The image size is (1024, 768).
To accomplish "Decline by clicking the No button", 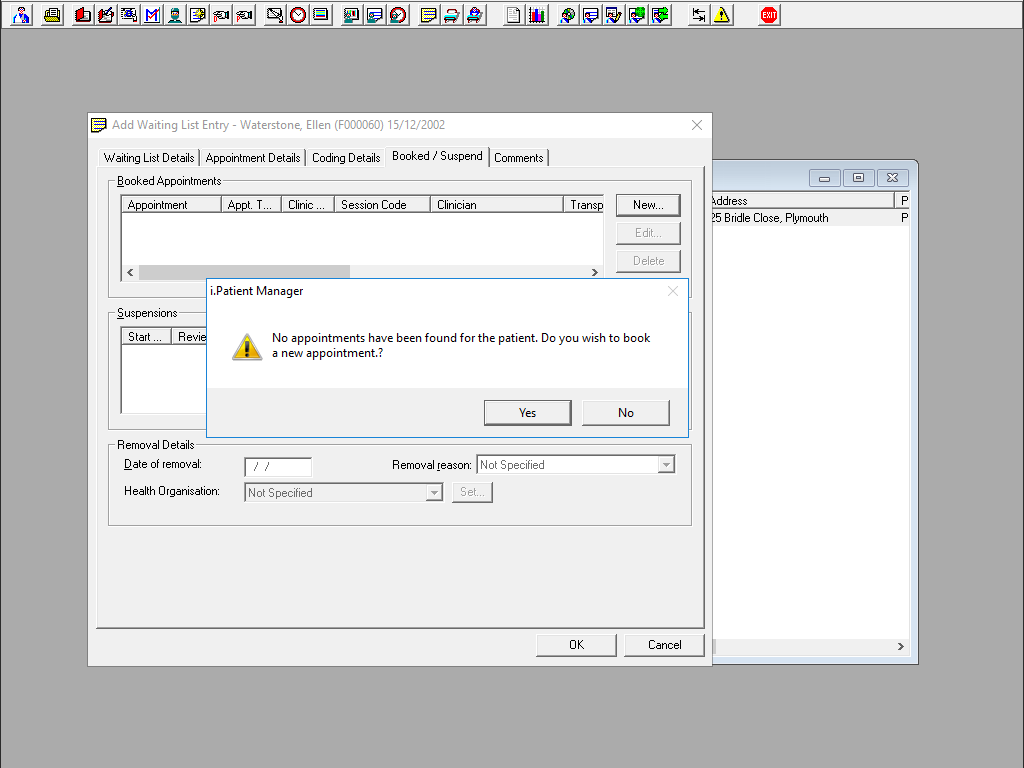I will click(x=626, y=413).
